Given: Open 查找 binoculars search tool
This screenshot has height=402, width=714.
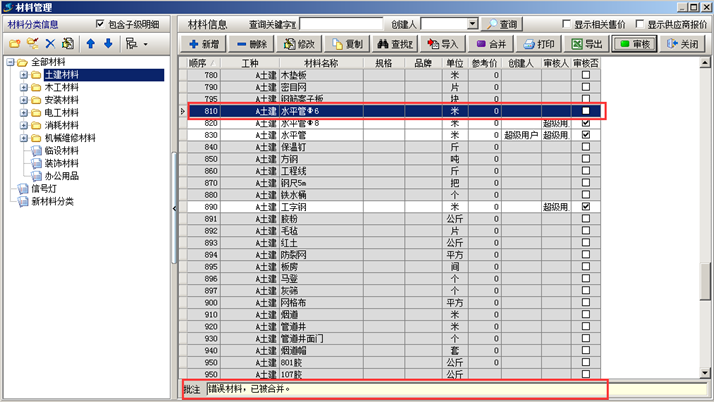Looking at the screenshot, I should pyautogui.click(x=395, y=45).
